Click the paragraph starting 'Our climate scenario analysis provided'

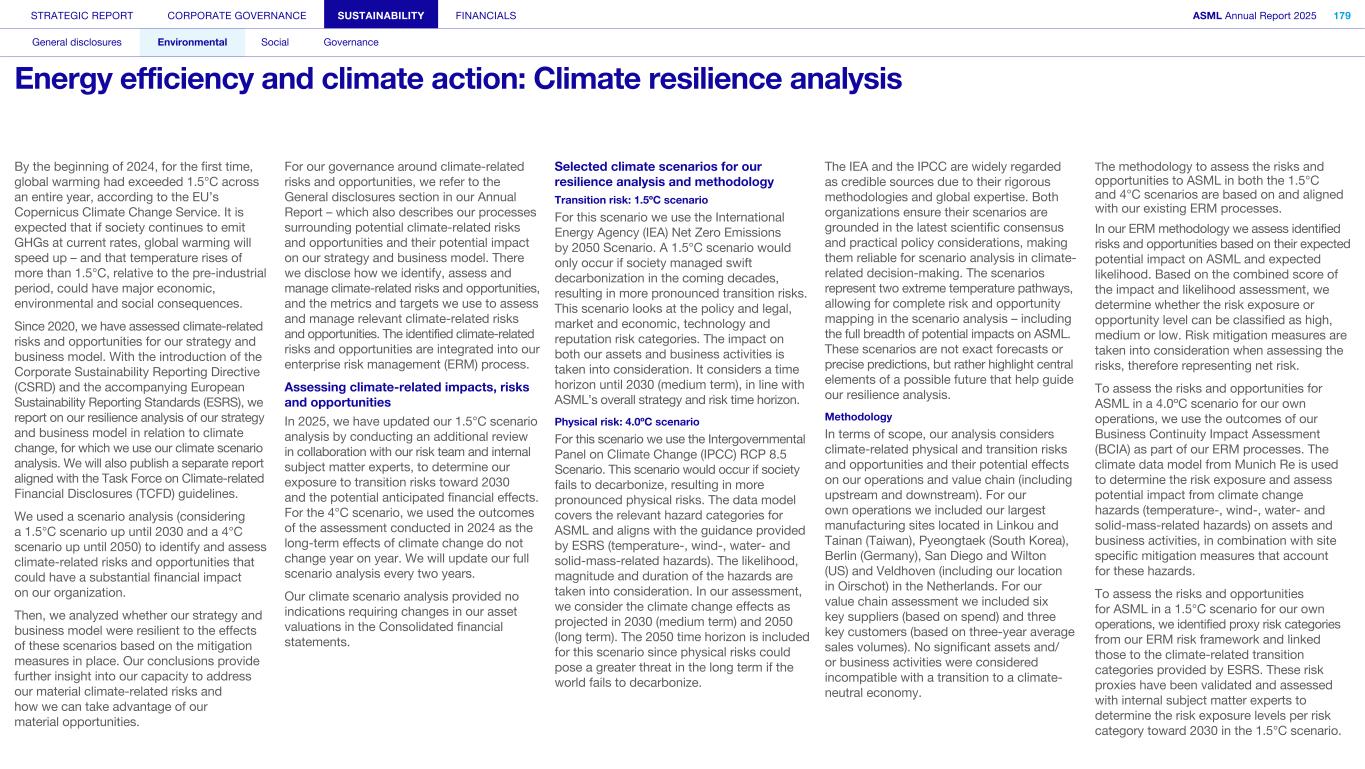(410, 619)
